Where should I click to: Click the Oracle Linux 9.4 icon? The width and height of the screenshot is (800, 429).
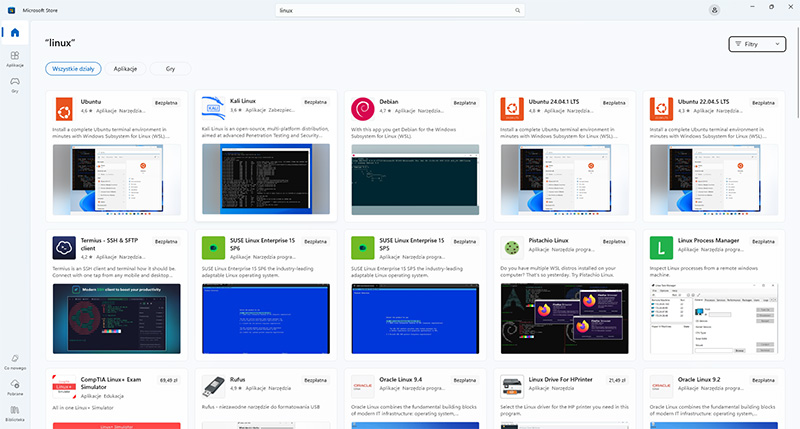pos(363,387)
